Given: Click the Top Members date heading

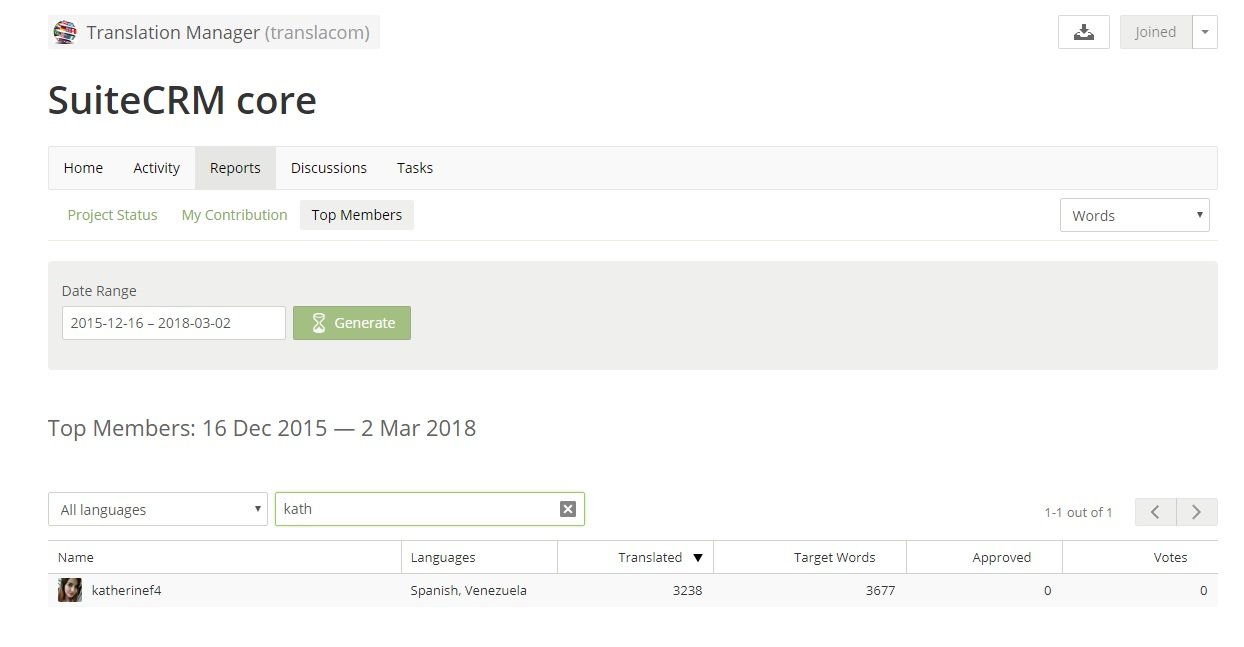Looking at the screenshot, I should tap(262, 428).
